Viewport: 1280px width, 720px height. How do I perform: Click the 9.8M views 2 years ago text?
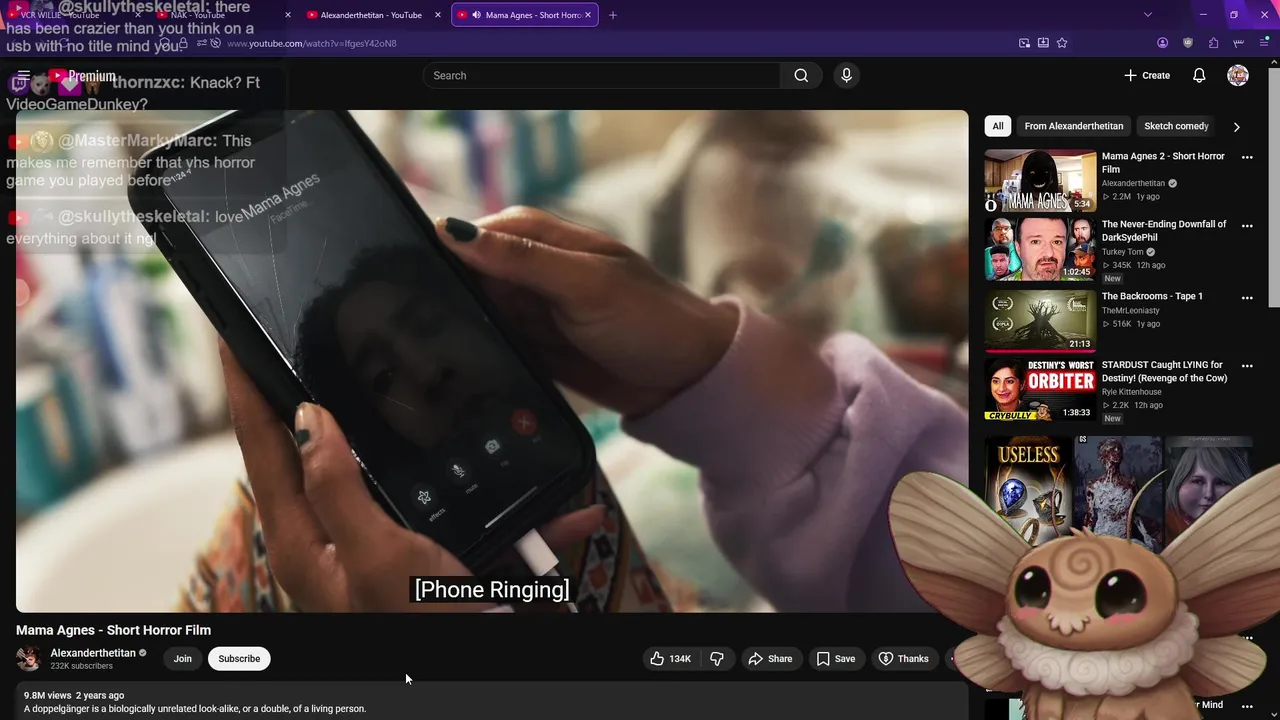pos(74,695)
